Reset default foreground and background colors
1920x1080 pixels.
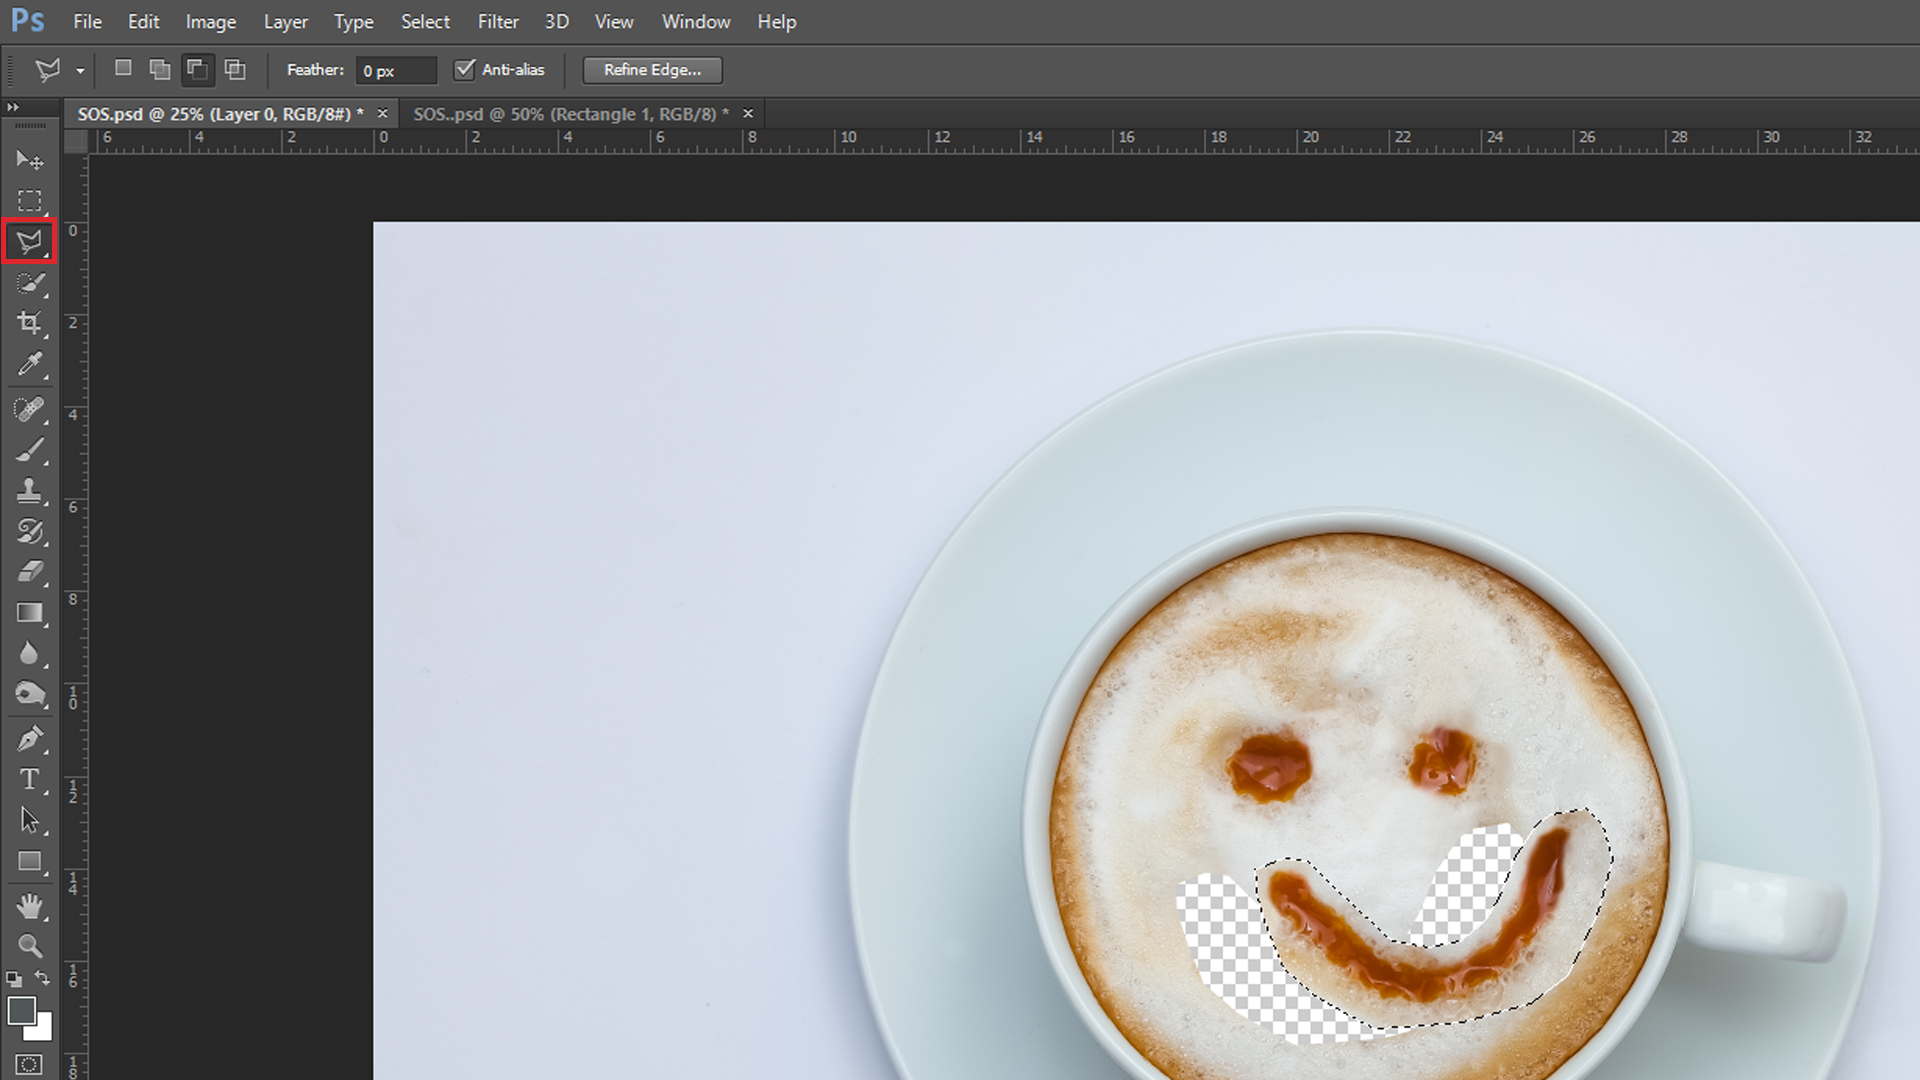(x=14, y=979)
